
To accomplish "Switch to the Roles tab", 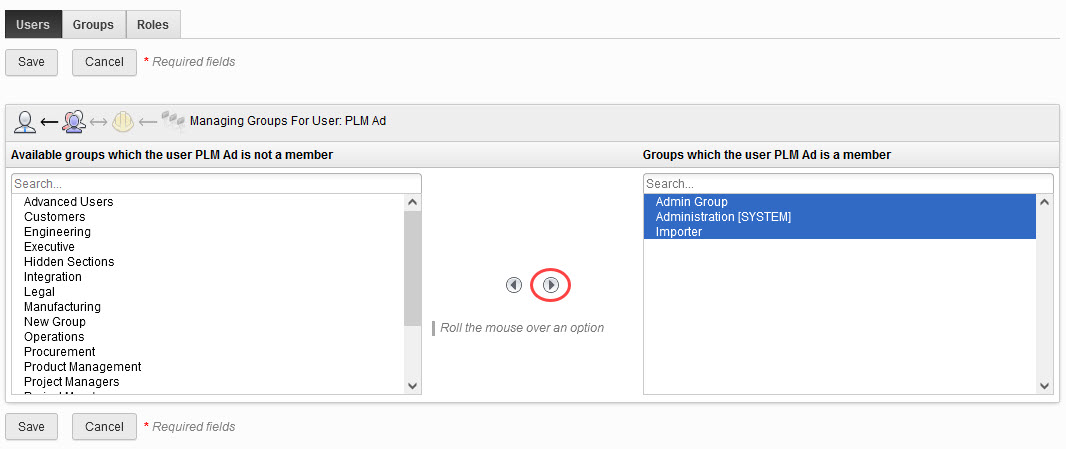I will coord(153,24).
